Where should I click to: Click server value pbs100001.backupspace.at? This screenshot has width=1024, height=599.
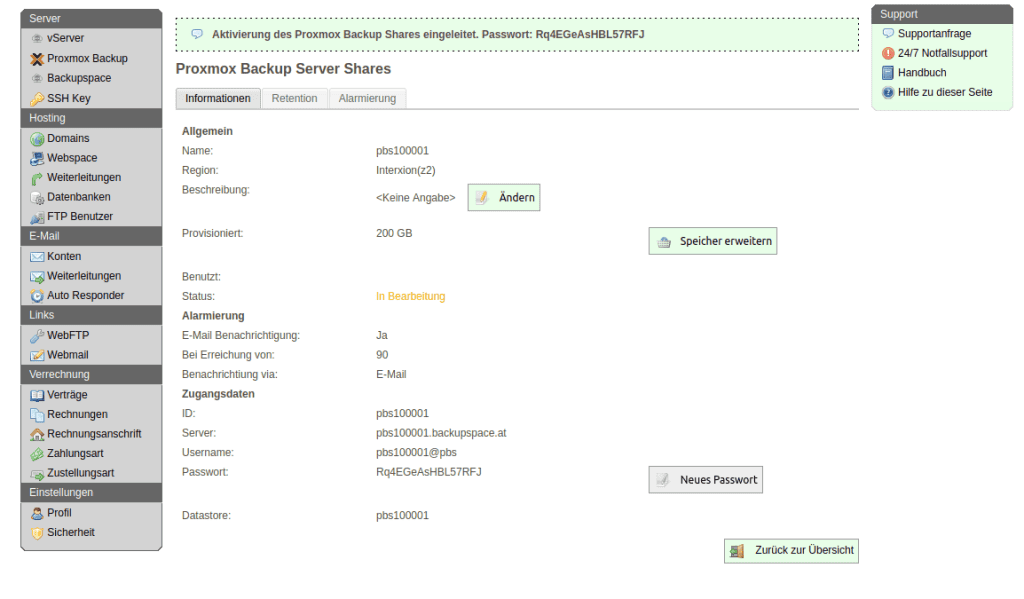441,433
